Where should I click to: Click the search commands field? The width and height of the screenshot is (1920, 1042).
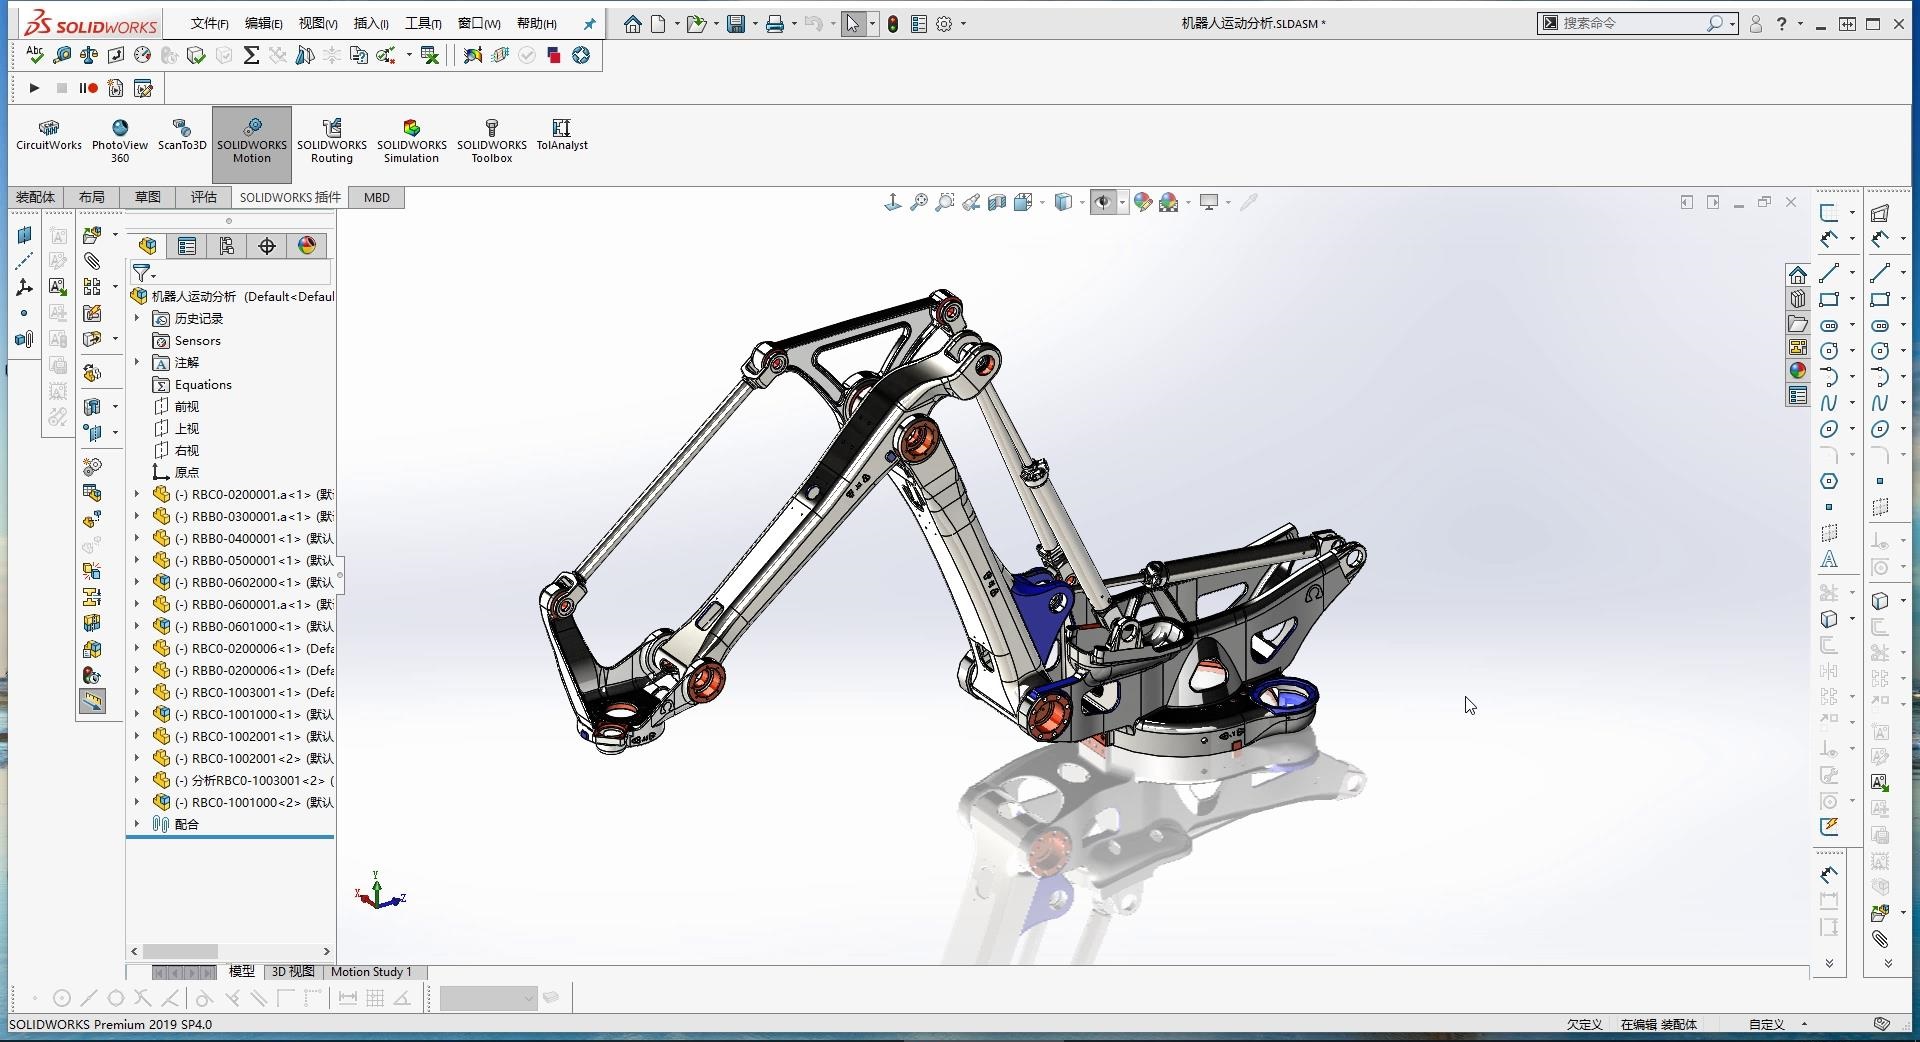pos(1632,23)
